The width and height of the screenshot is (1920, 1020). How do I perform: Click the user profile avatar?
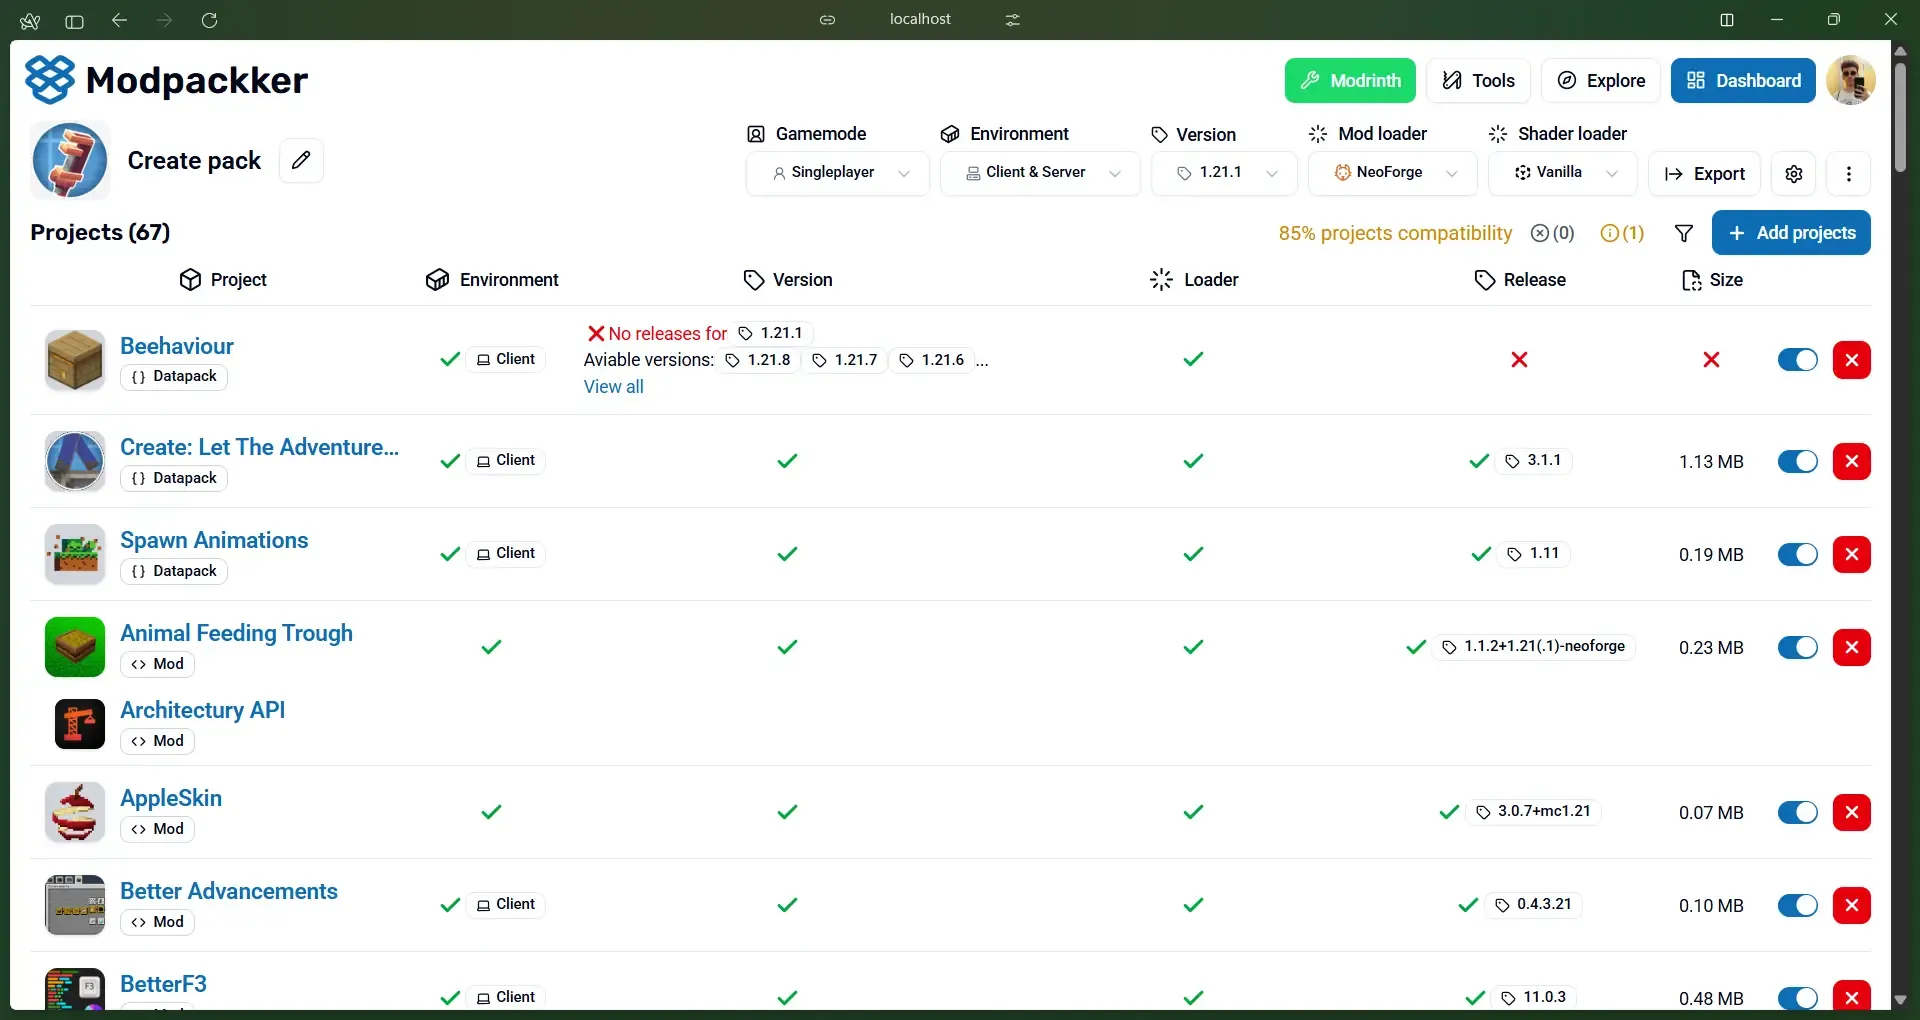[x=1851, y=80]
